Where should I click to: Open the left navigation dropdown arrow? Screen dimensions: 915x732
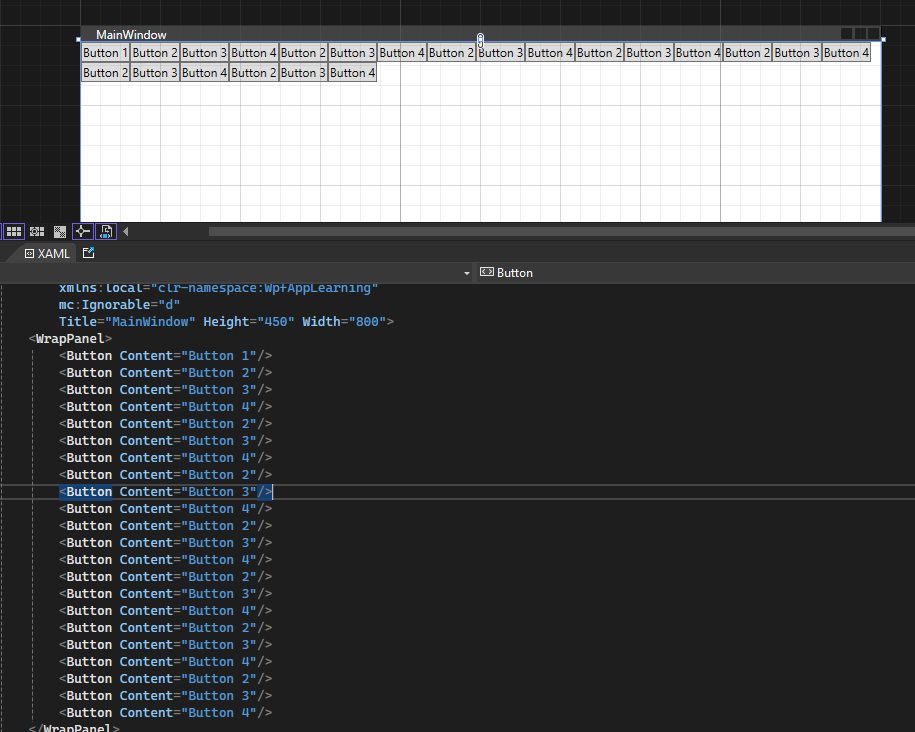click(466, 273)
